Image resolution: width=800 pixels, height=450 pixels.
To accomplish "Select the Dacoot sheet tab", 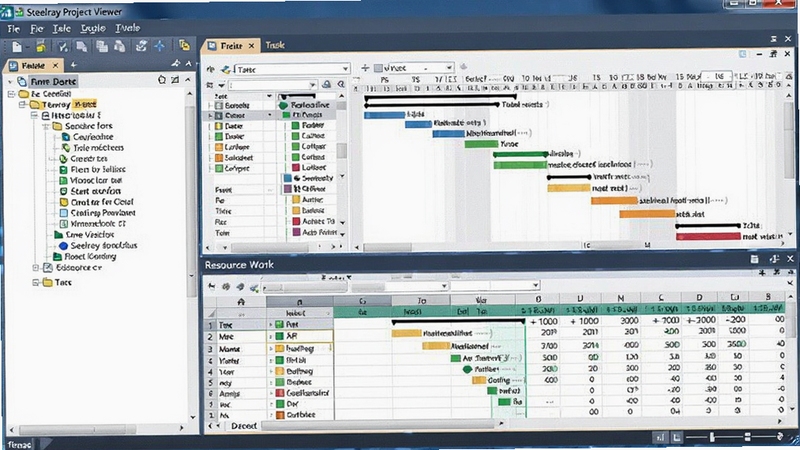I will click(x=244, y=426).
